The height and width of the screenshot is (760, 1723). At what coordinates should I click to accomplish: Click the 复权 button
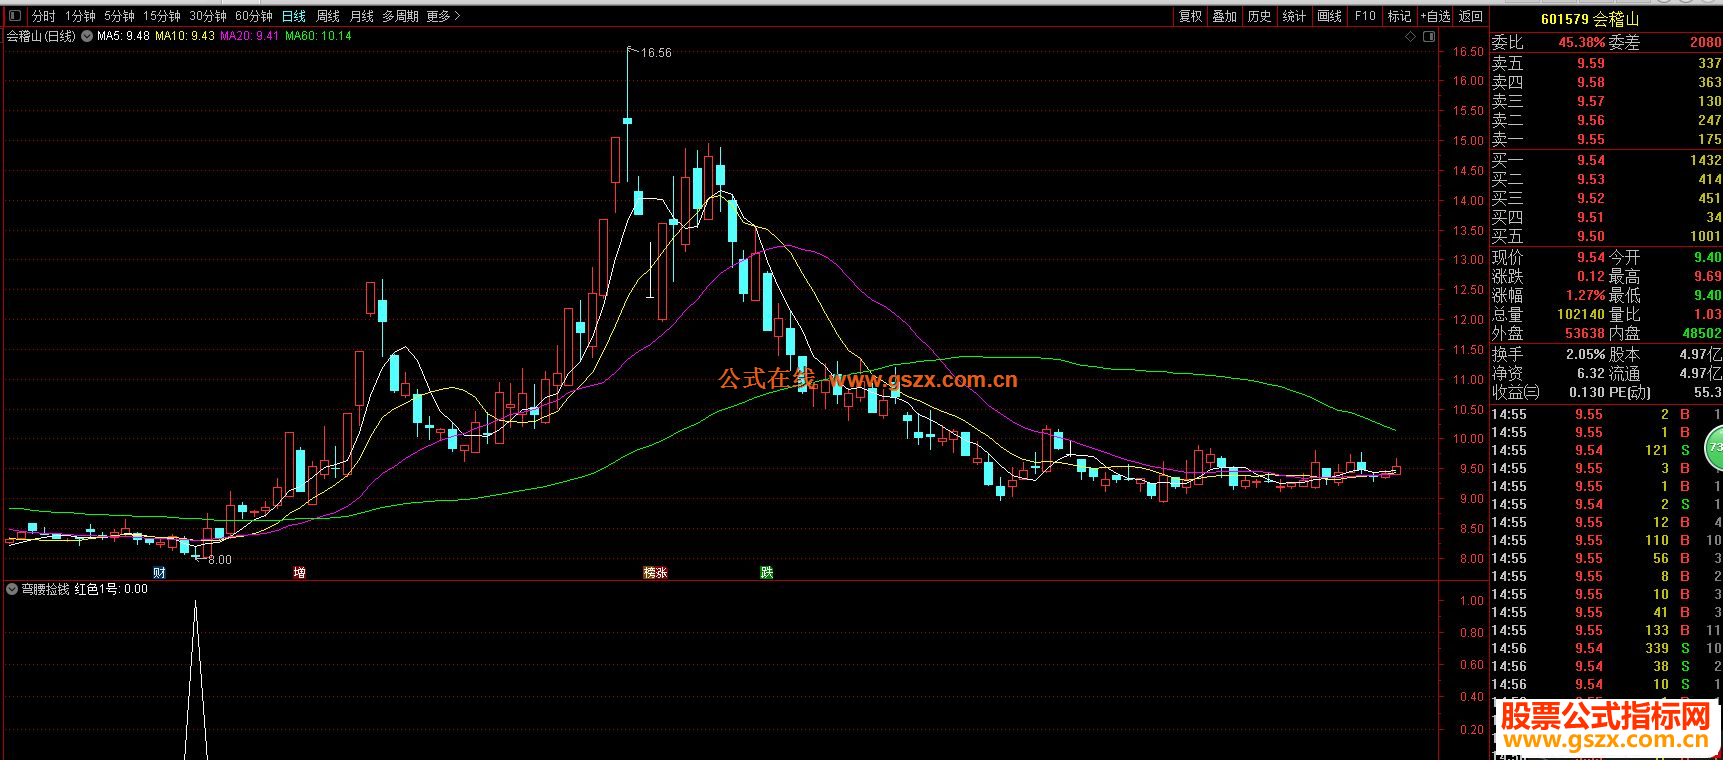(1190, 16)
